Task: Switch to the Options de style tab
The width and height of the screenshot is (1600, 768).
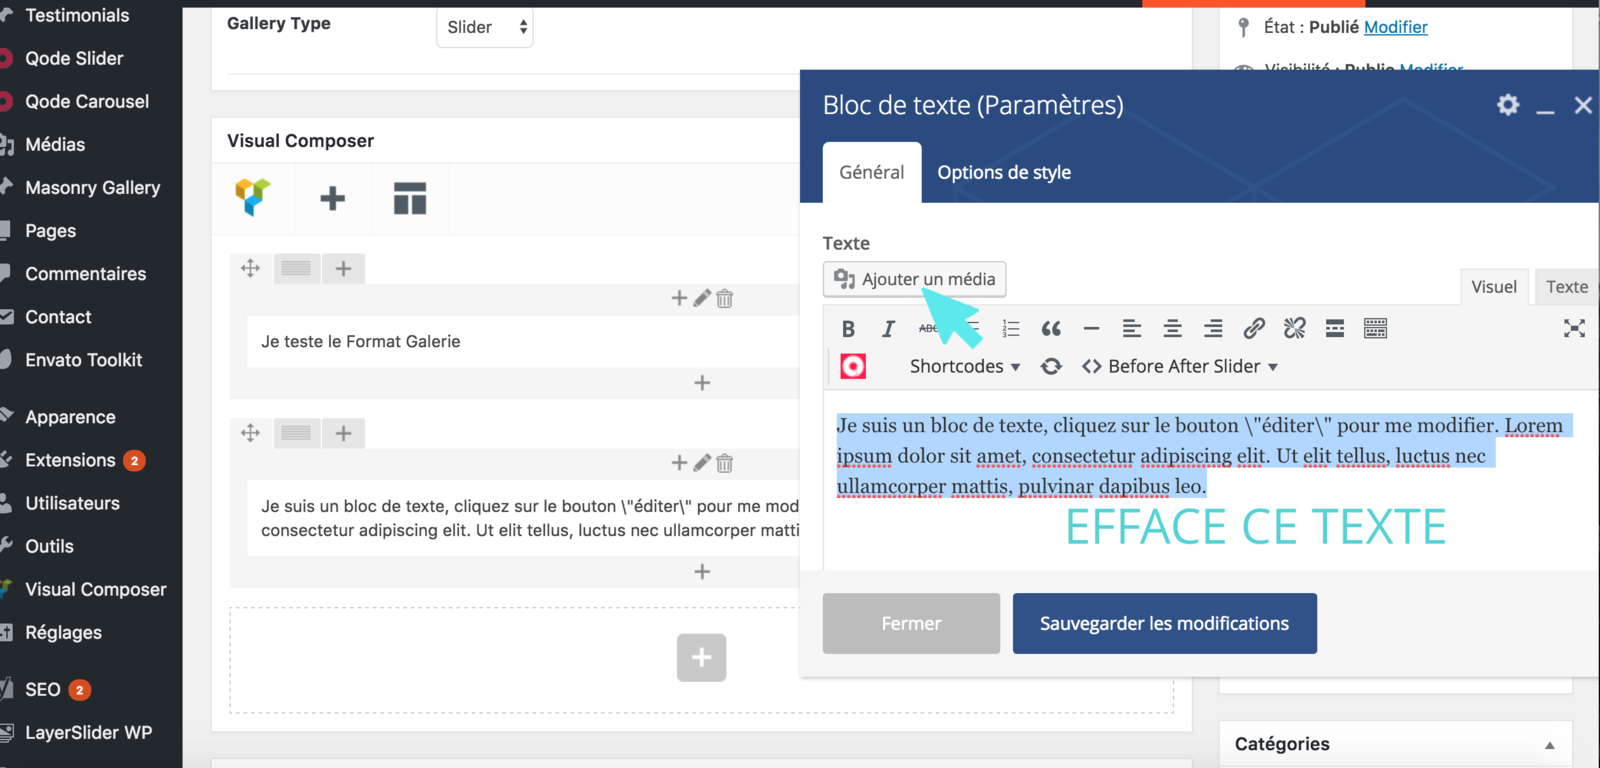Action: [1004, 172]
